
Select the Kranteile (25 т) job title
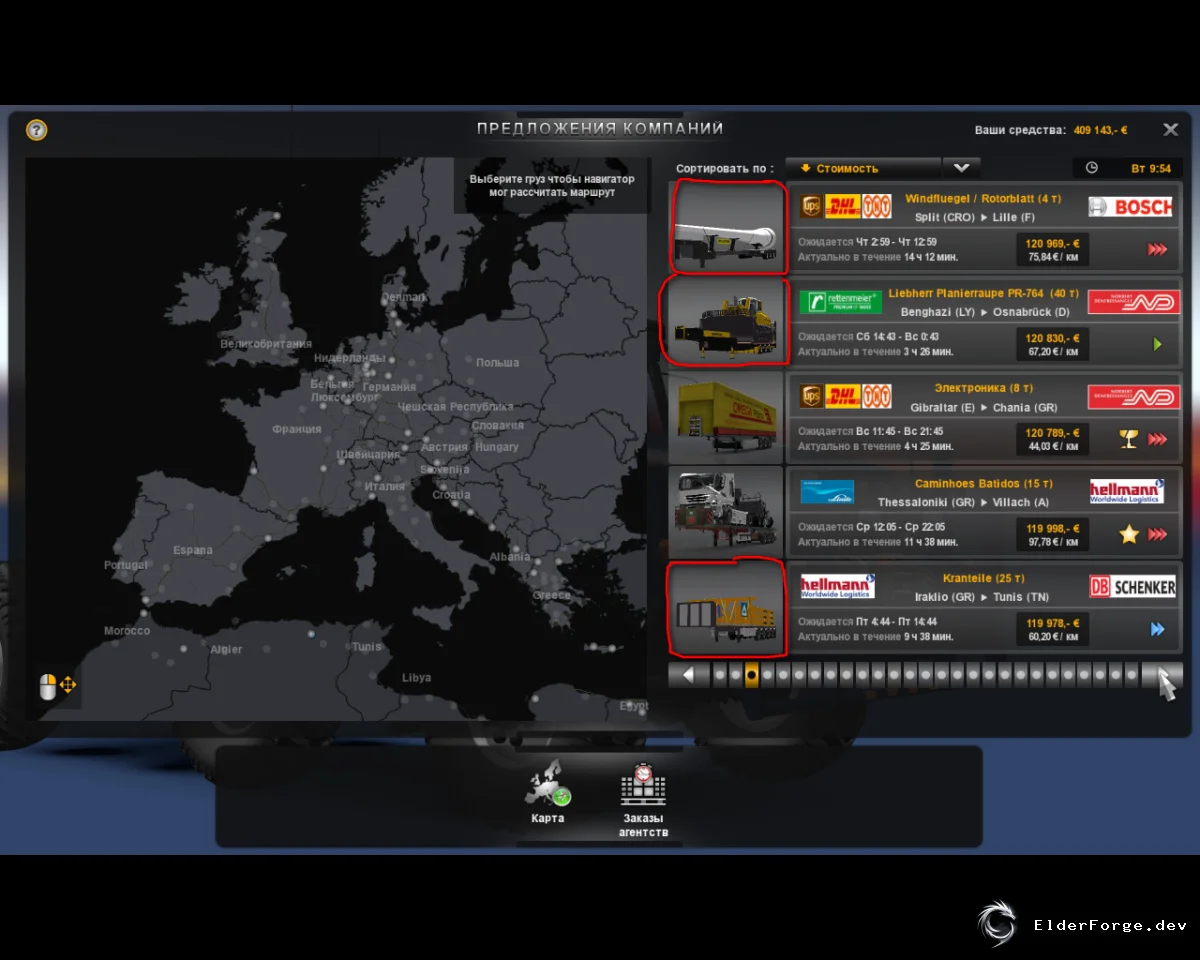pos(983,578)
